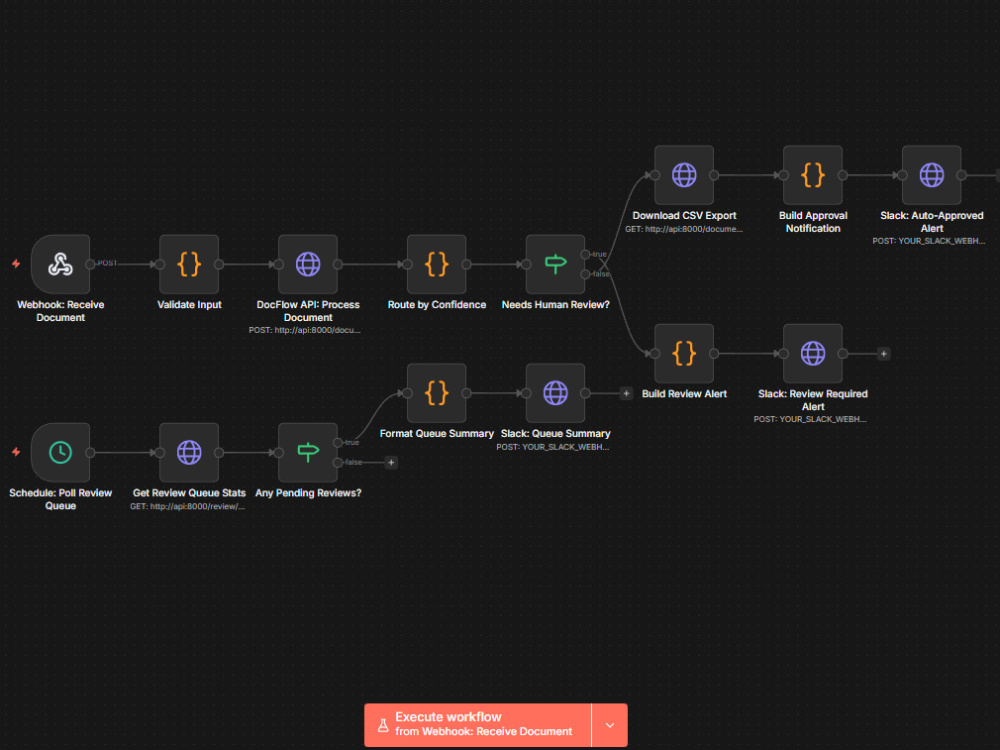Screen dimensions: 1000x750
Task: Click the Route by Confidence label
Action: pos(437,305)
